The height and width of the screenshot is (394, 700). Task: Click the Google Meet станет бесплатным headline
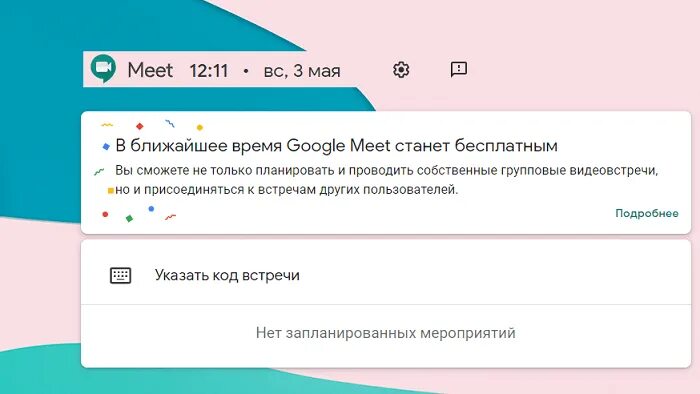tap(336, 145)
